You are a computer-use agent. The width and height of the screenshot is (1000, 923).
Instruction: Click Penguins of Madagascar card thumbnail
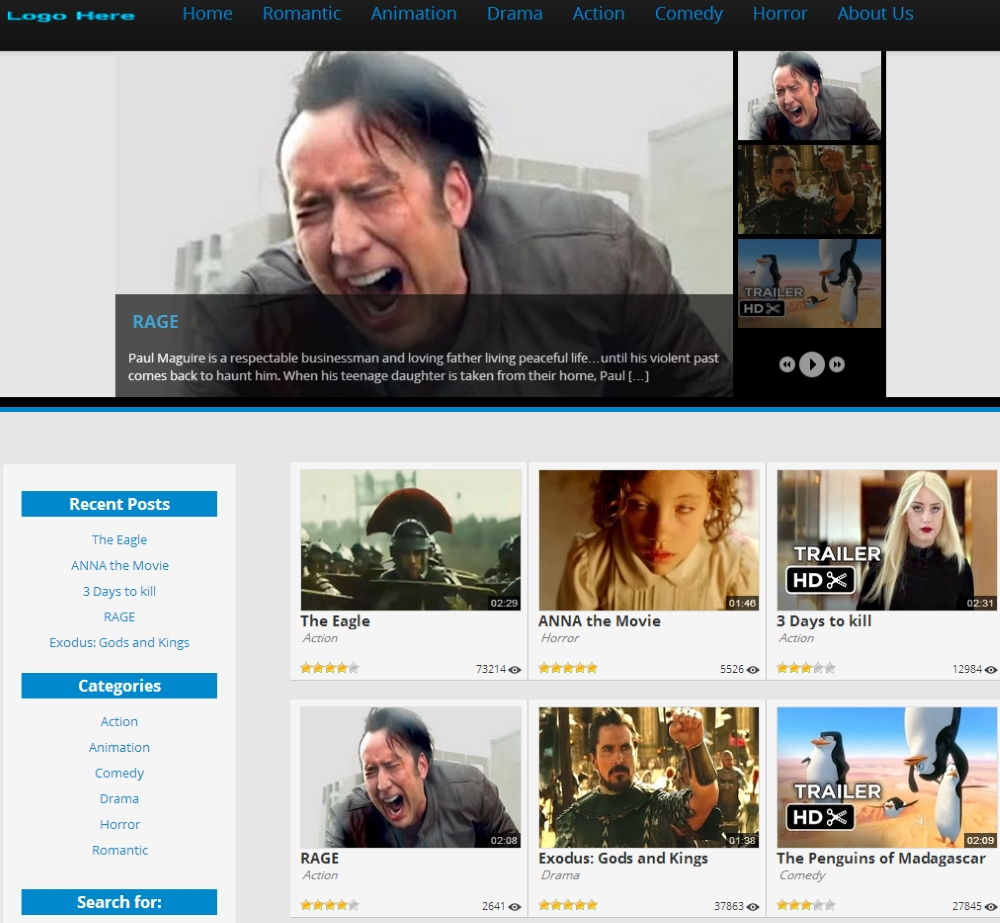(x=887, y=777)
